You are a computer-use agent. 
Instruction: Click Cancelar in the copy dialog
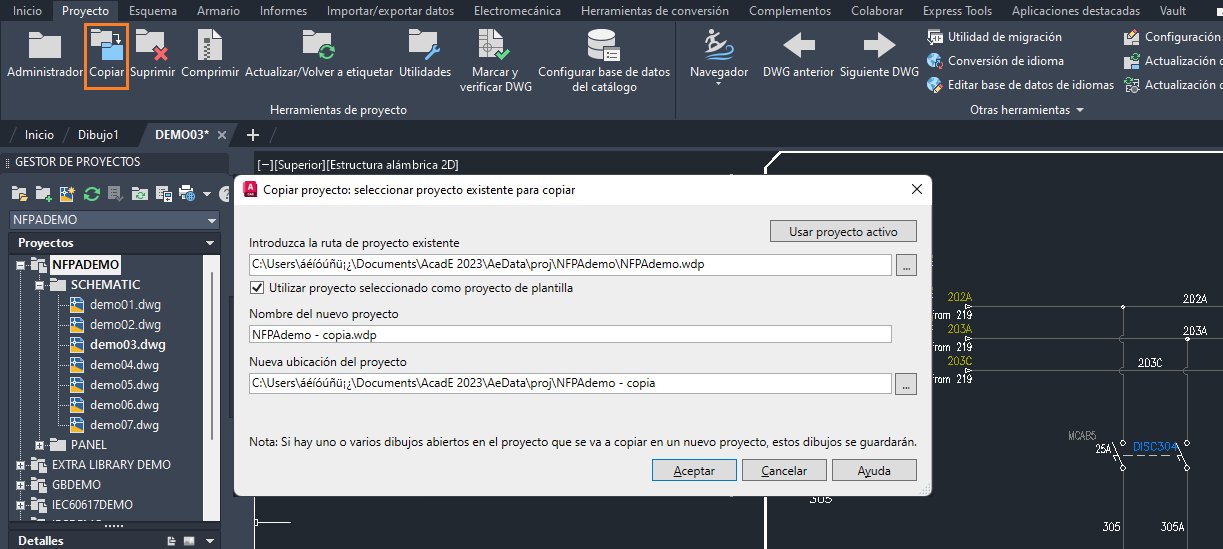[x=784, y=470]
